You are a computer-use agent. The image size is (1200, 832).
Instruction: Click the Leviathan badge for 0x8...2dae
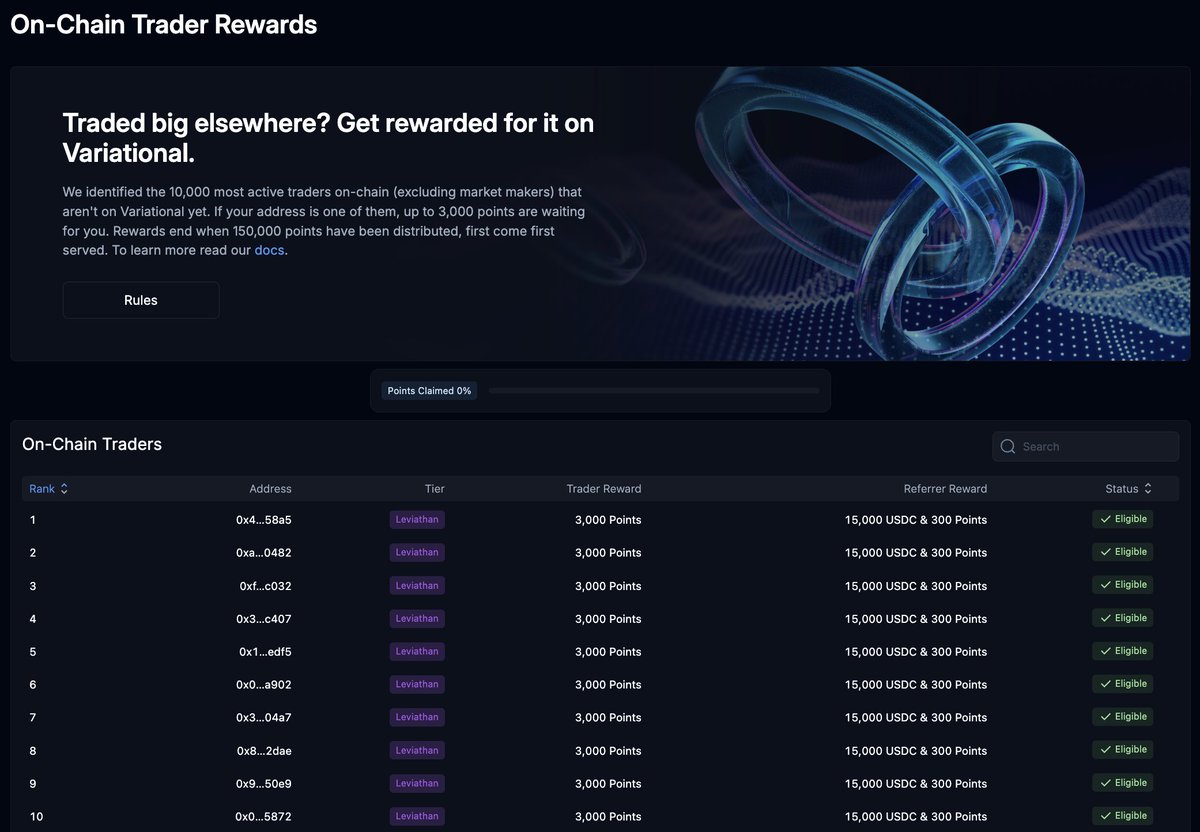point(417,750)
